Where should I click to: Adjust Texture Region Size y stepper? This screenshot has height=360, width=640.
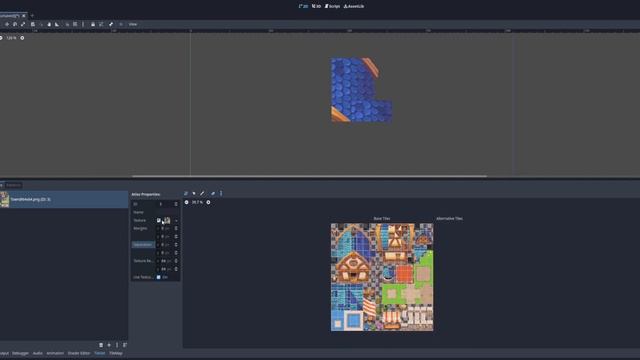(176, 269)
